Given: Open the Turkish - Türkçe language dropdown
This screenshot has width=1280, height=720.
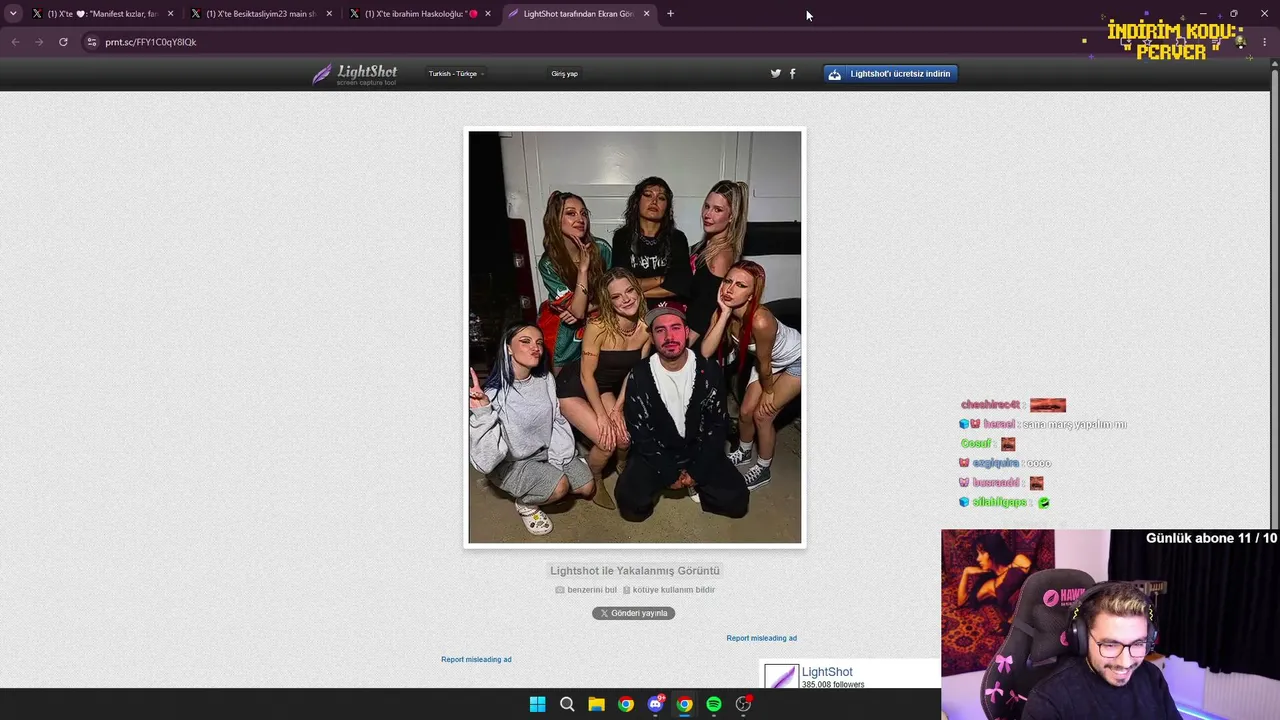Looking at the screenshot, I should (456, 74).
